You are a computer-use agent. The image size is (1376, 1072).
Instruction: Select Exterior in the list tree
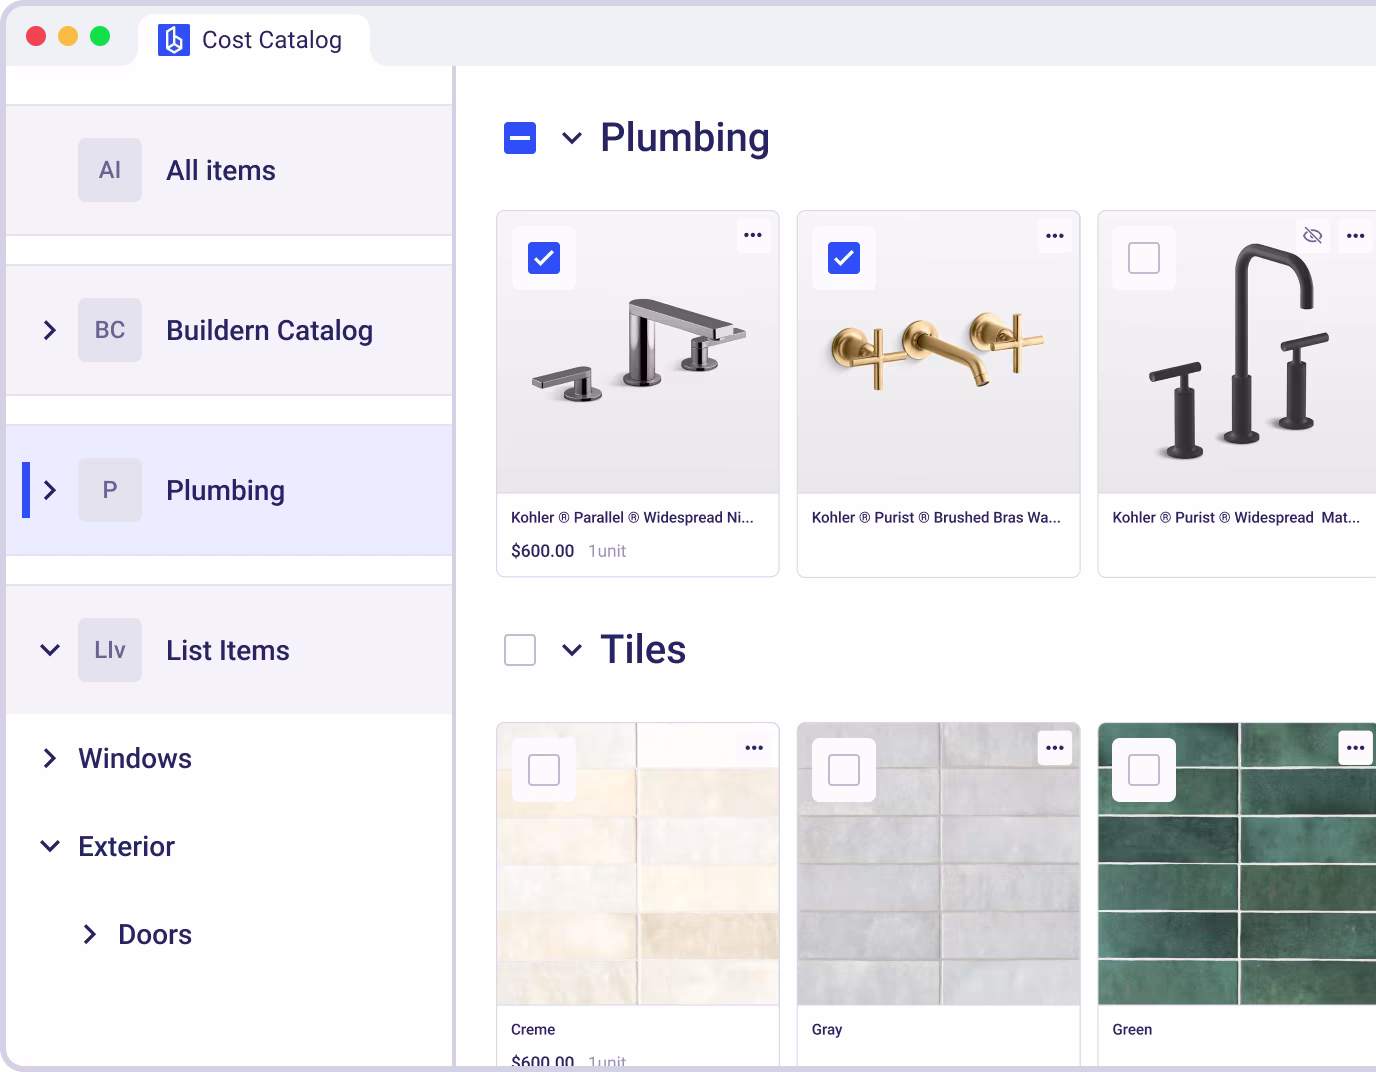click(127, 846)
